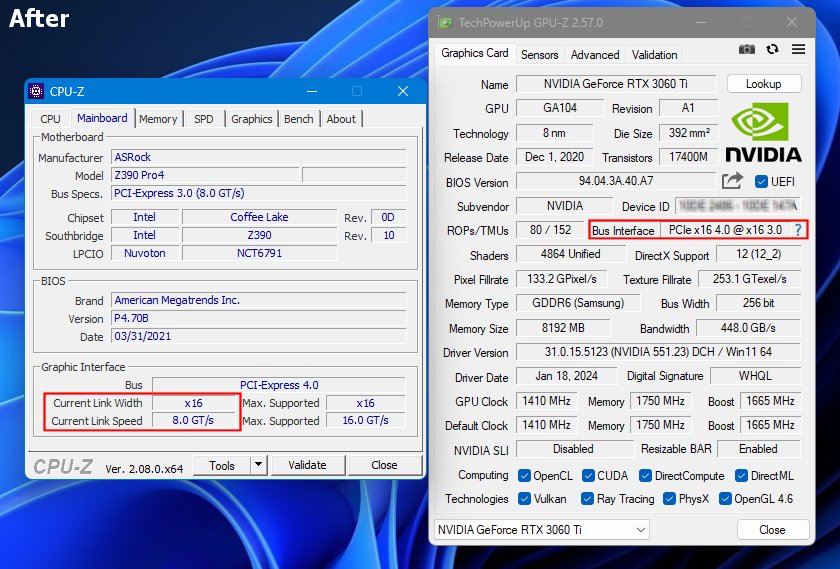Screen dimensions: 840x569
Task: Click the Current Link Width x16 value
Action: pos(194,403)
